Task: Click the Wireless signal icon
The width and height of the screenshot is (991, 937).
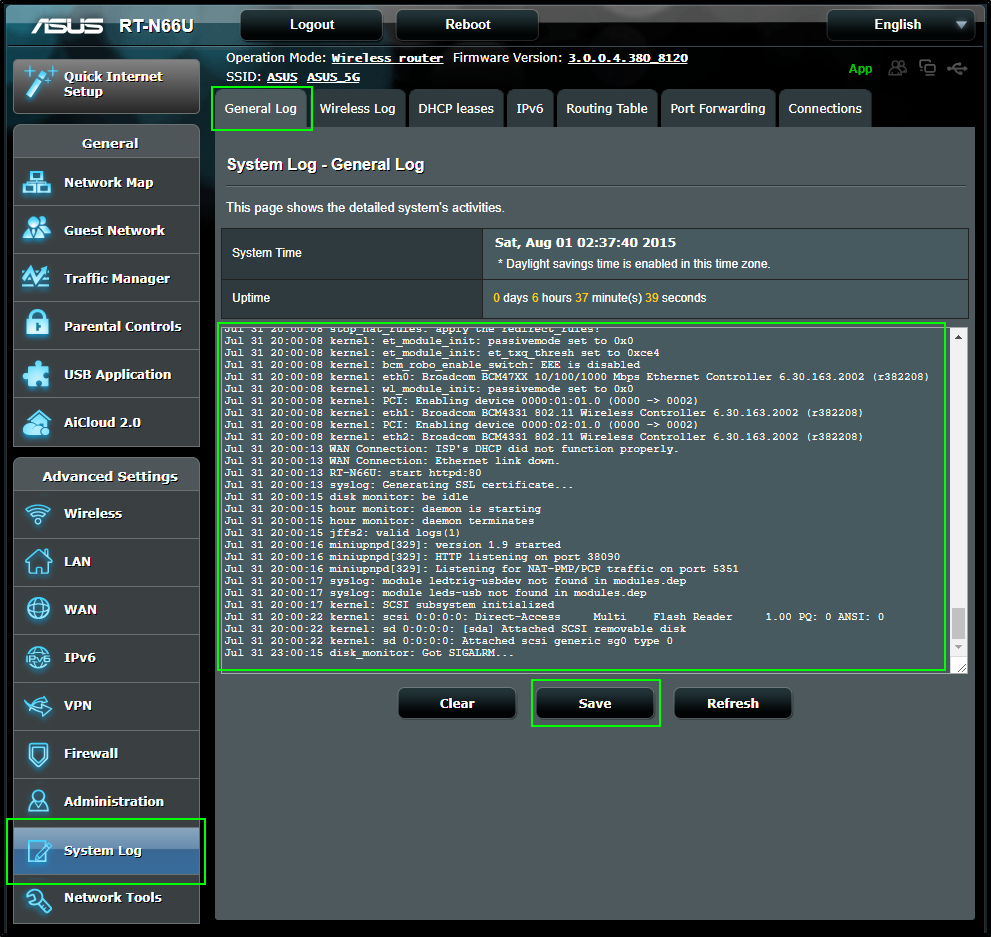Action: tap(38, 514)
